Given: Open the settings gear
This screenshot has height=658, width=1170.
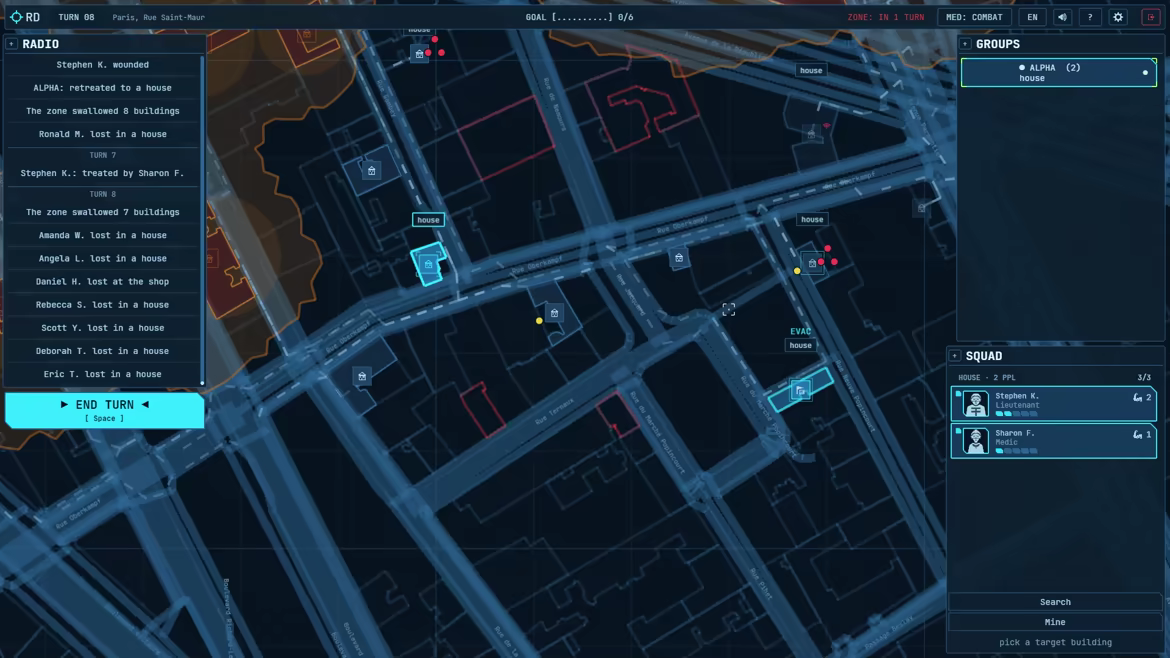Looking at the screenshot, I should tap(1118, 17).
